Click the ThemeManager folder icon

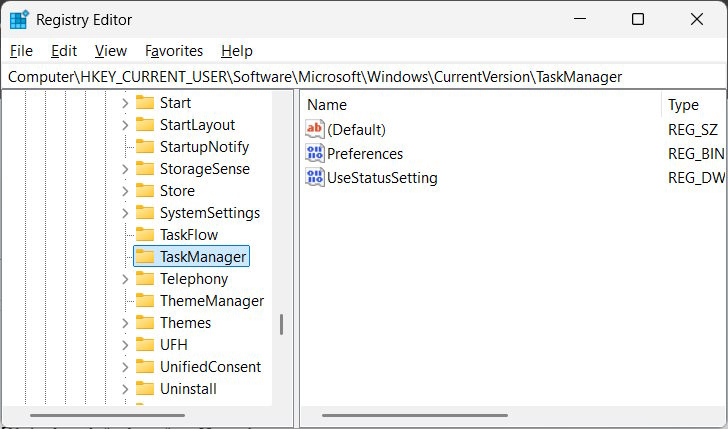pyautogui.click(x=145, y=300)
